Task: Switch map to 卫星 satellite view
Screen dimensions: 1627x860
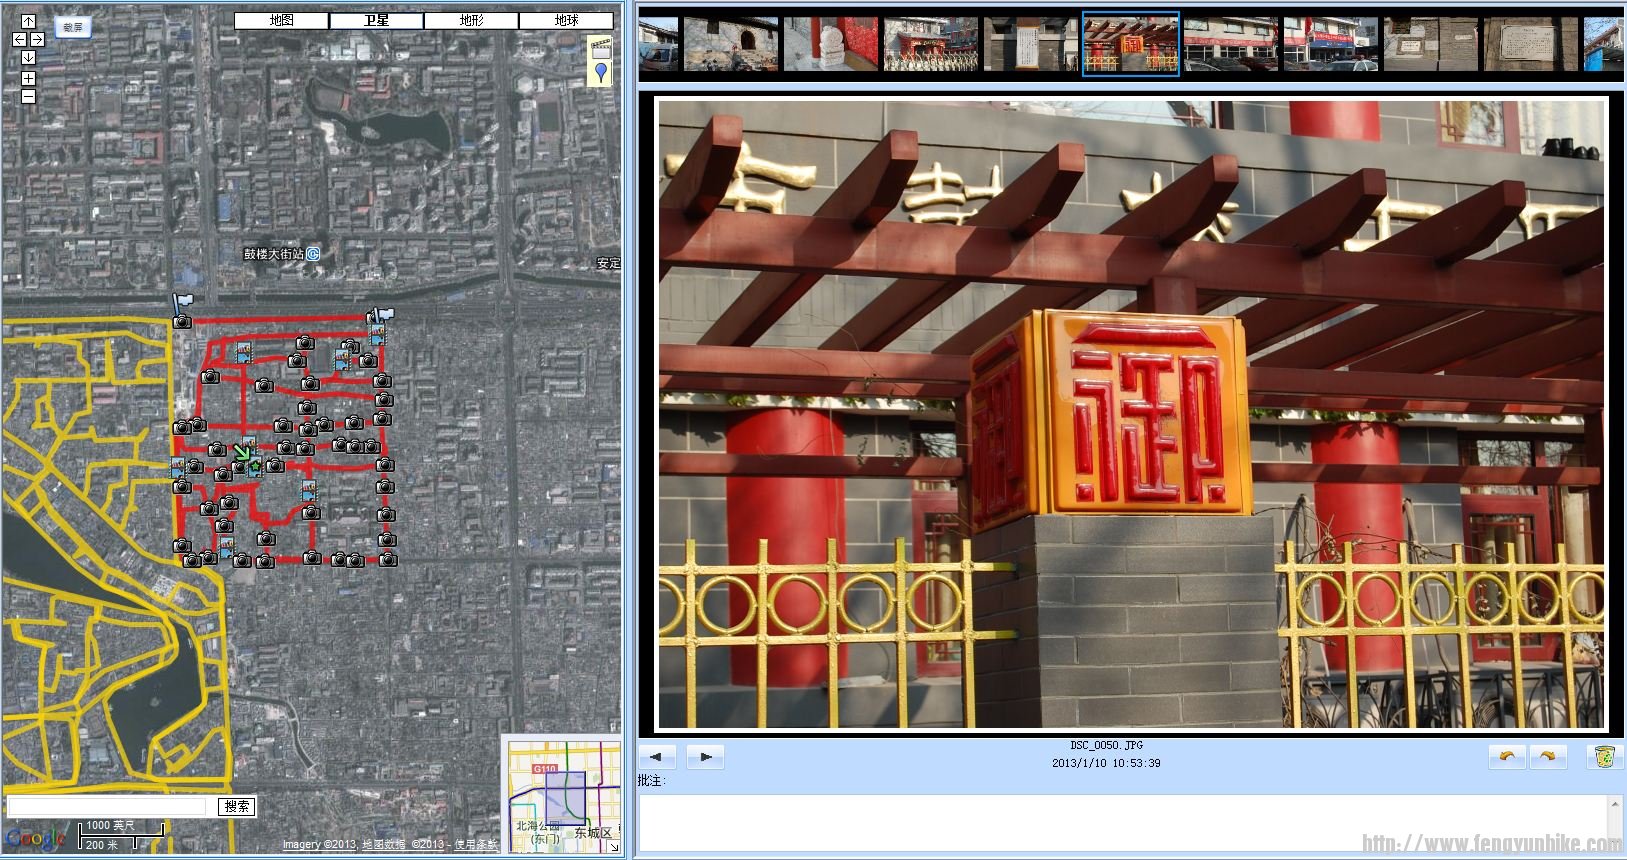Action: [x=376, y=20]
